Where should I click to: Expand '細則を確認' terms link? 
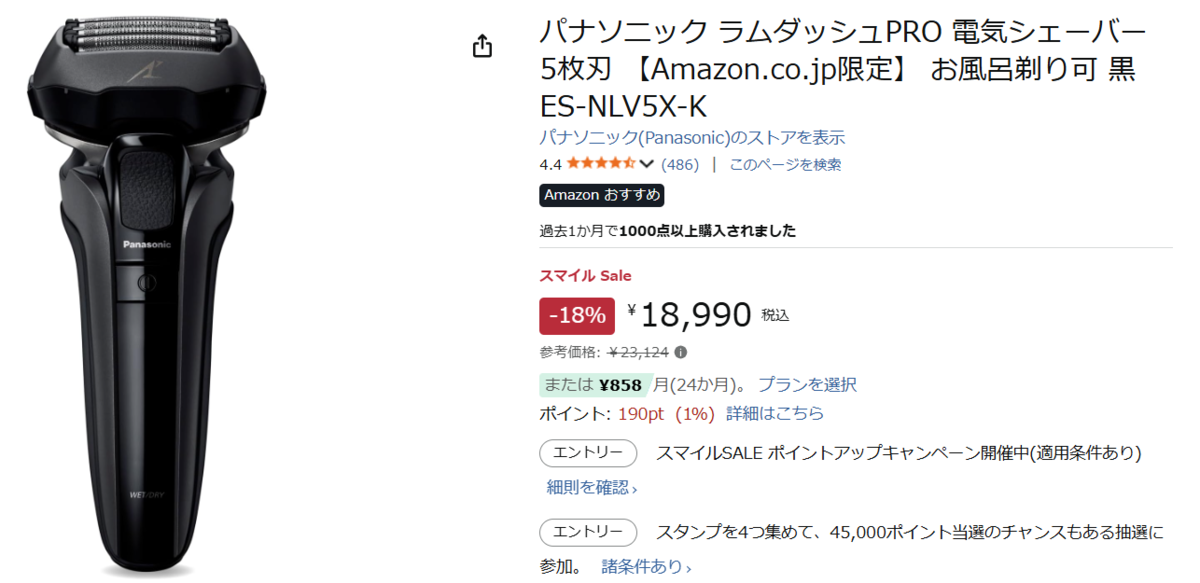click(x=591, y=487)
